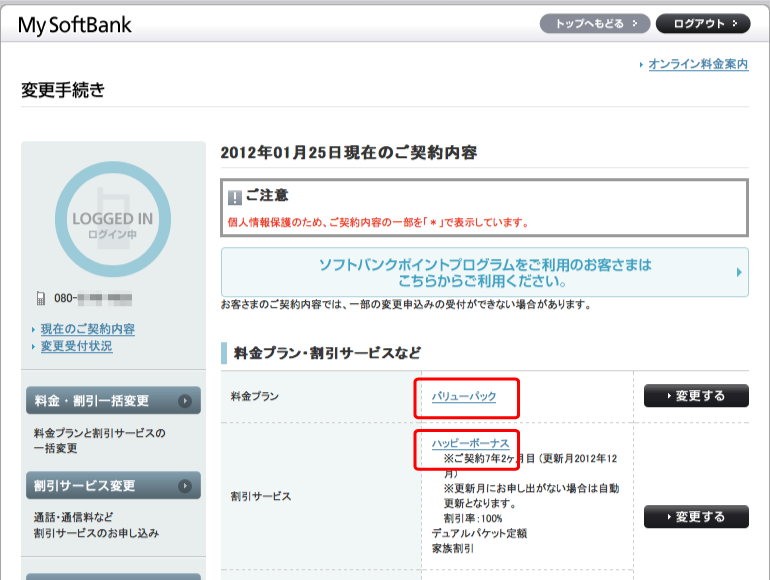
Task: Log out with the ログアウト button
Action: tap(703, 24)
